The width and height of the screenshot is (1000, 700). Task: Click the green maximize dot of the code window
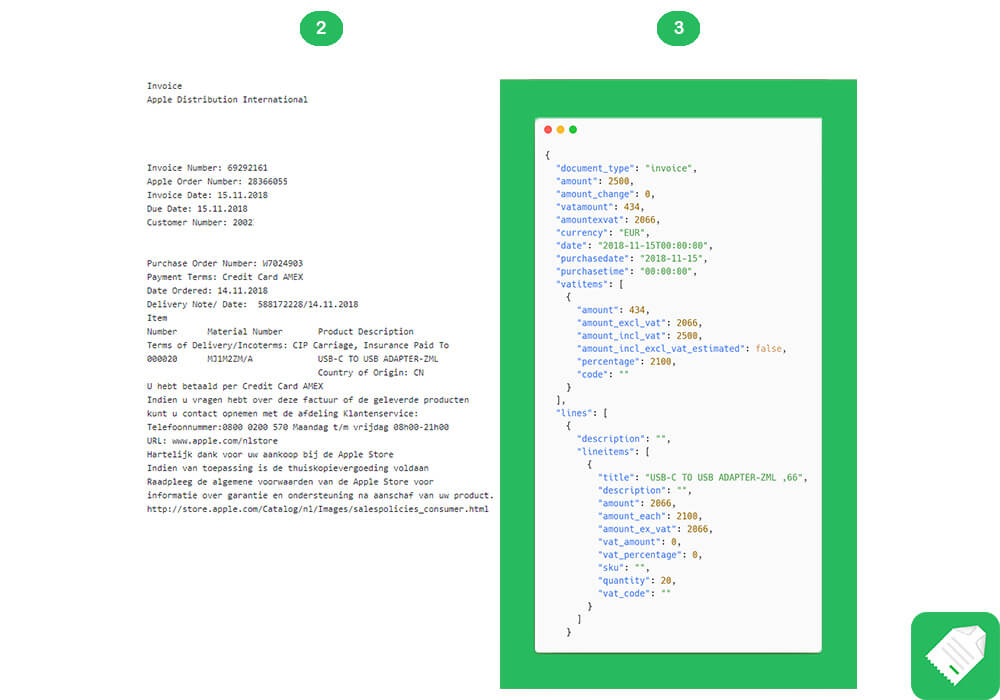point(573,129)
